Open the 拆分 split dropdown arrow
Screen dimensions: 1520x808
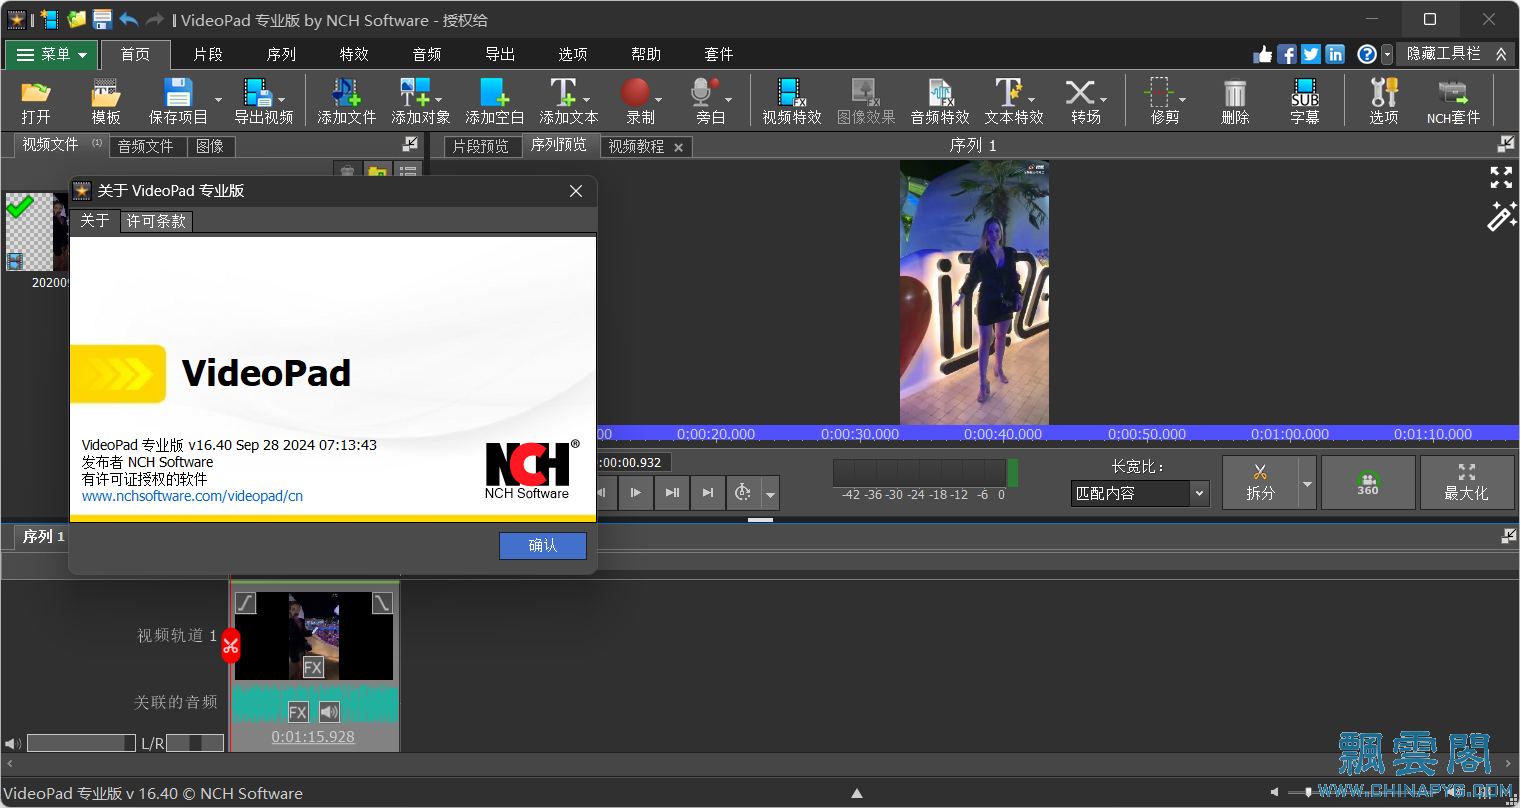1307,483
